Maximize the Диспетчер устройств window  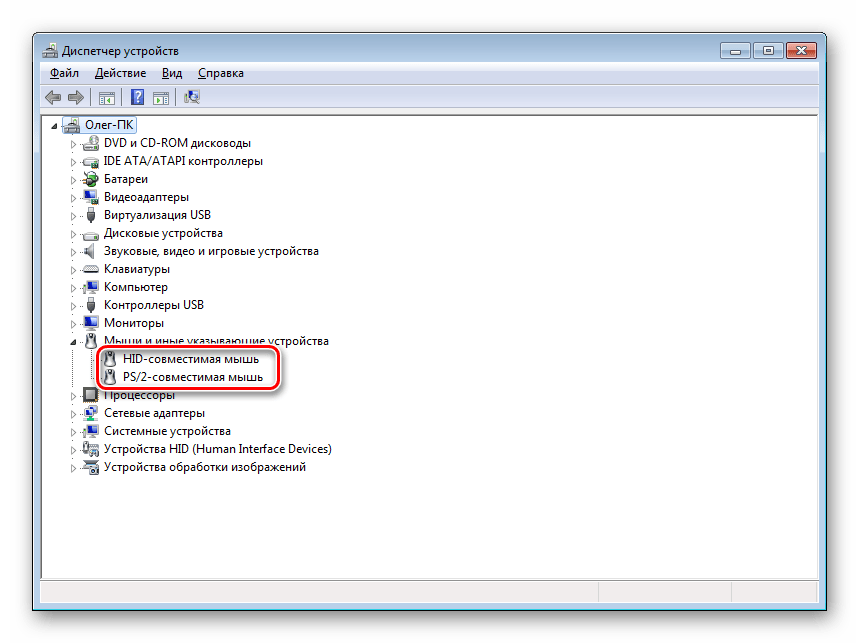[768, 51]
